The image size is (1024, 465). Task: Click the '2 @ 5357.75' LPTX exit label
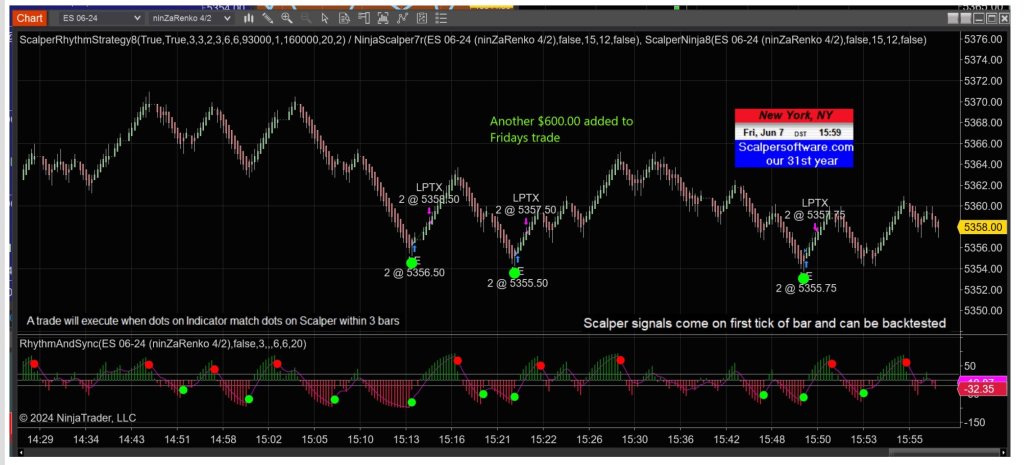click(815, 214)
